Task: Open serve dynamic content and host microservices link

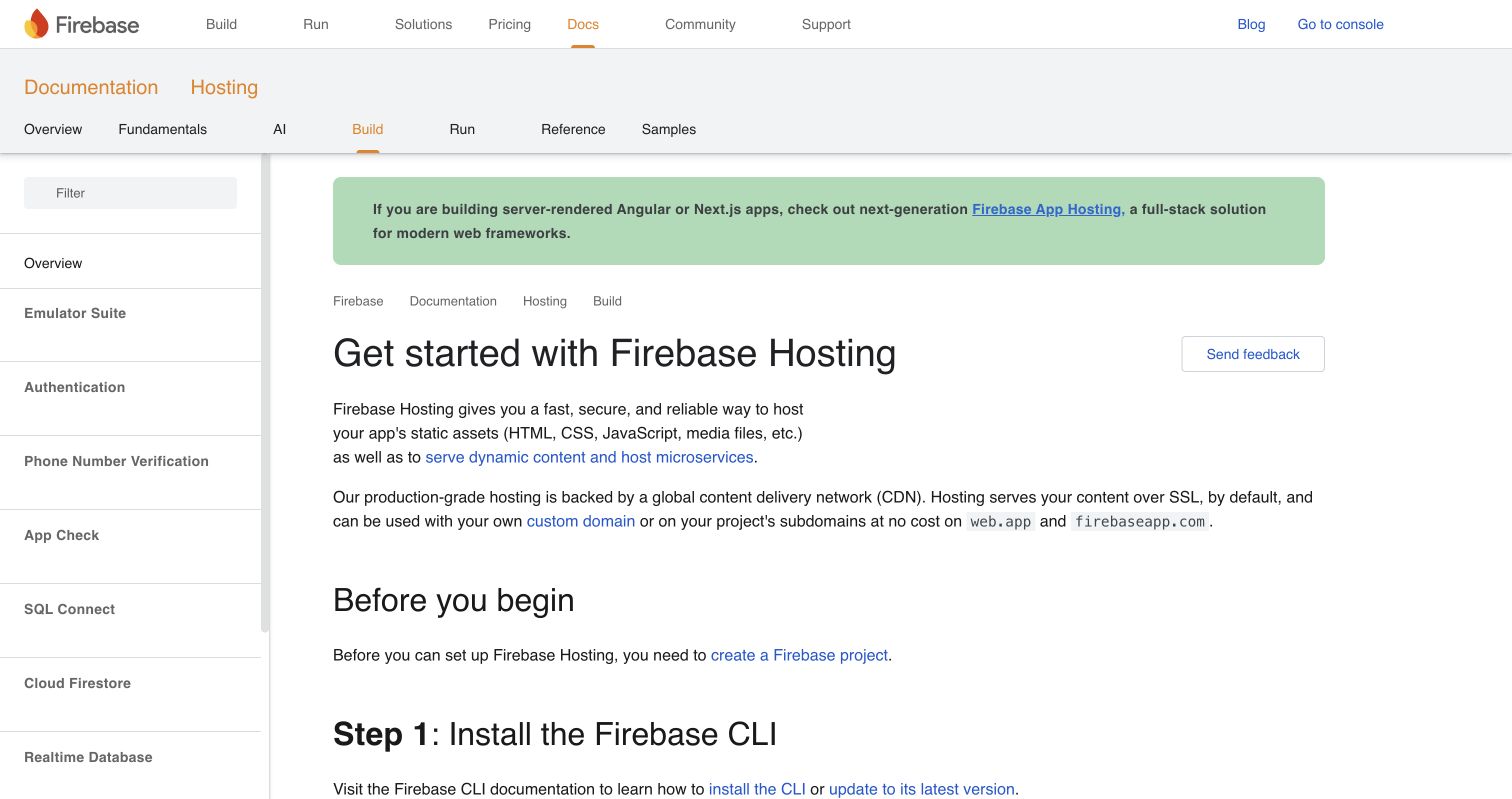Action: tap(589, 457)
